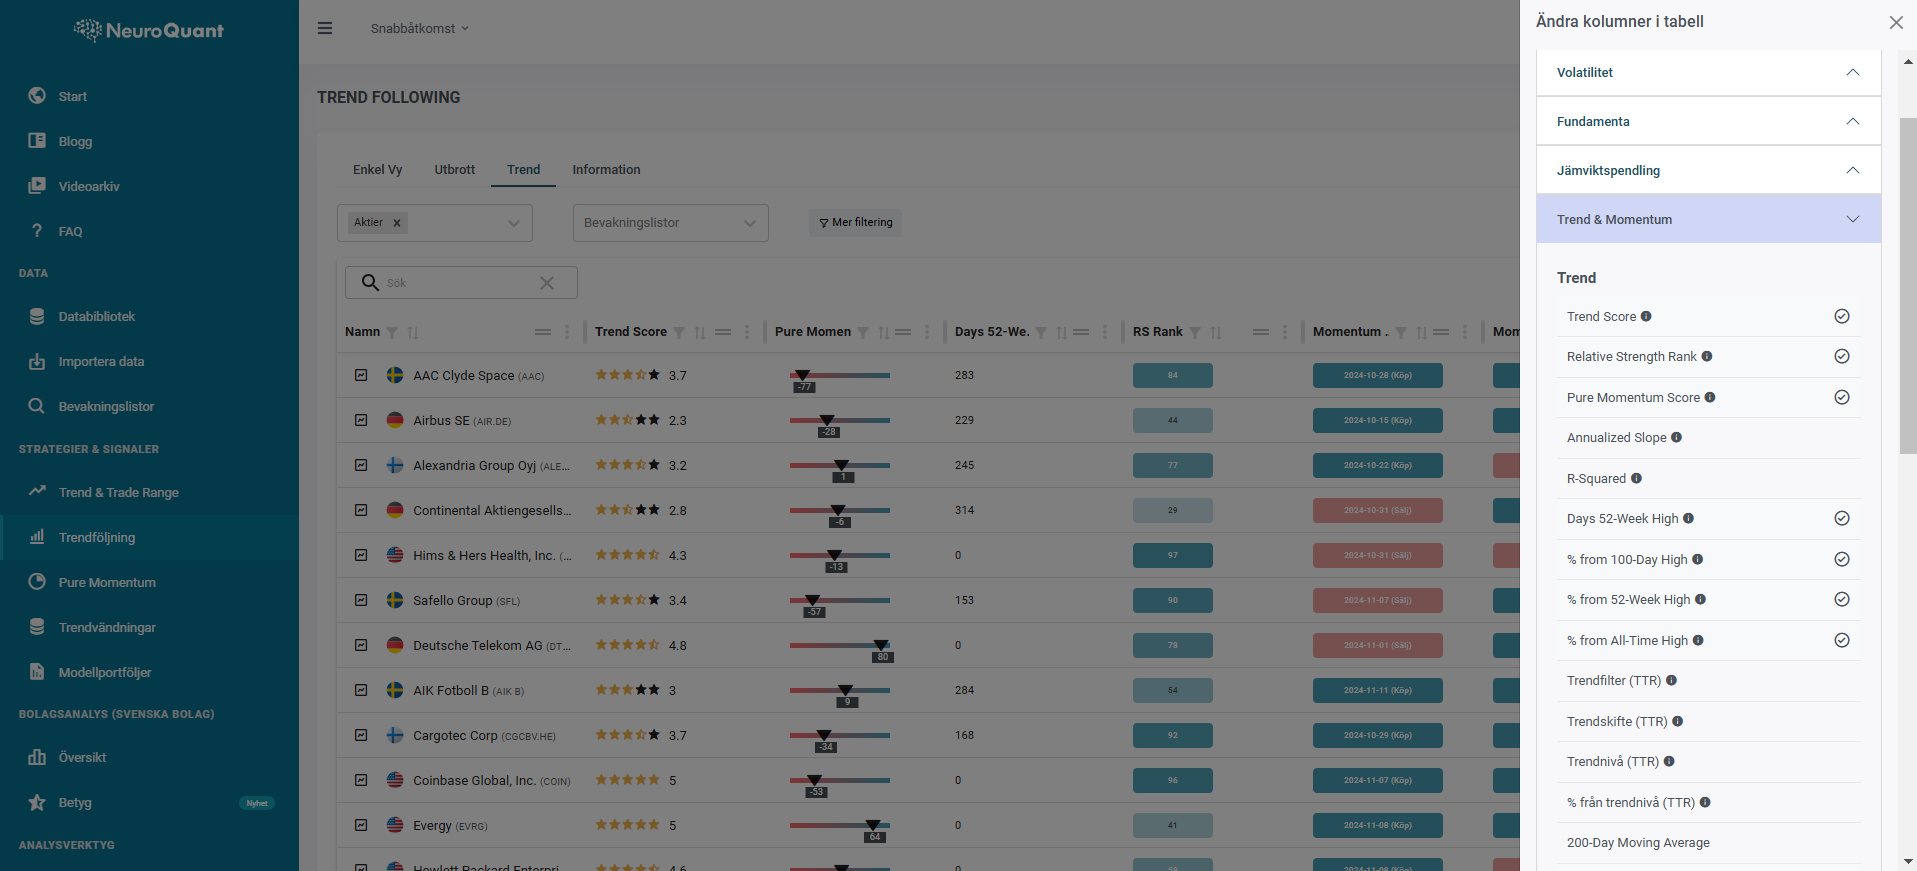Open the Airbus SE stock link

(x=441, y=421)
